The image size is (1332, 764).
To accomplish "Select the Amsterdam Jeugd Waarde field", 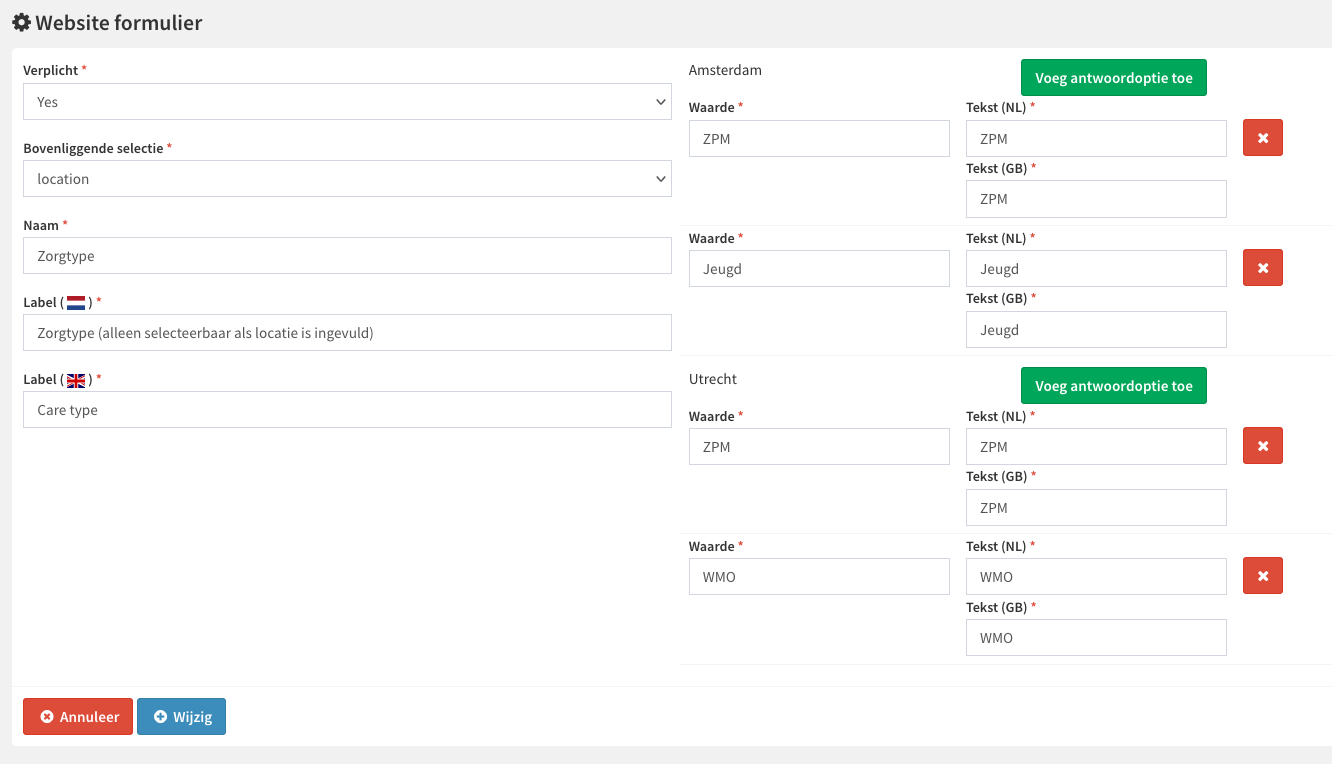I will pos(819,269).
